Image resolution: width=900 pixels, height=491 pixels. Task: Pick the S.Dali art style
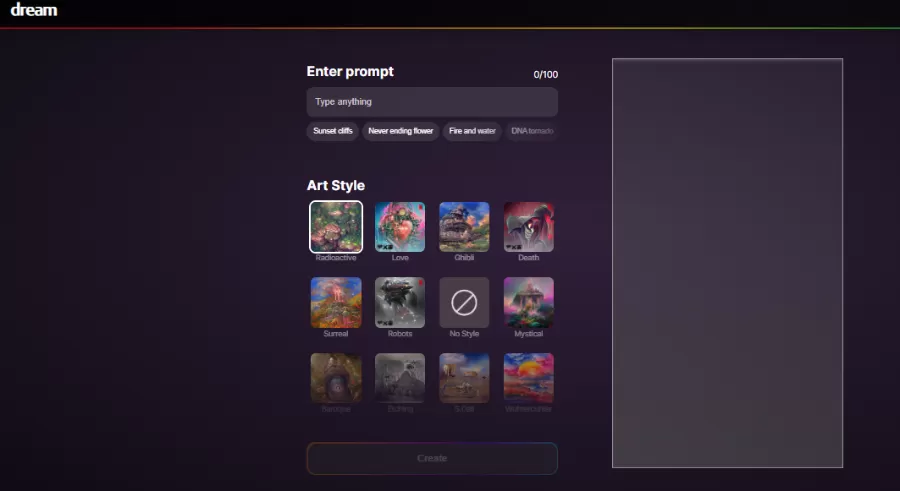pos(464,378)
